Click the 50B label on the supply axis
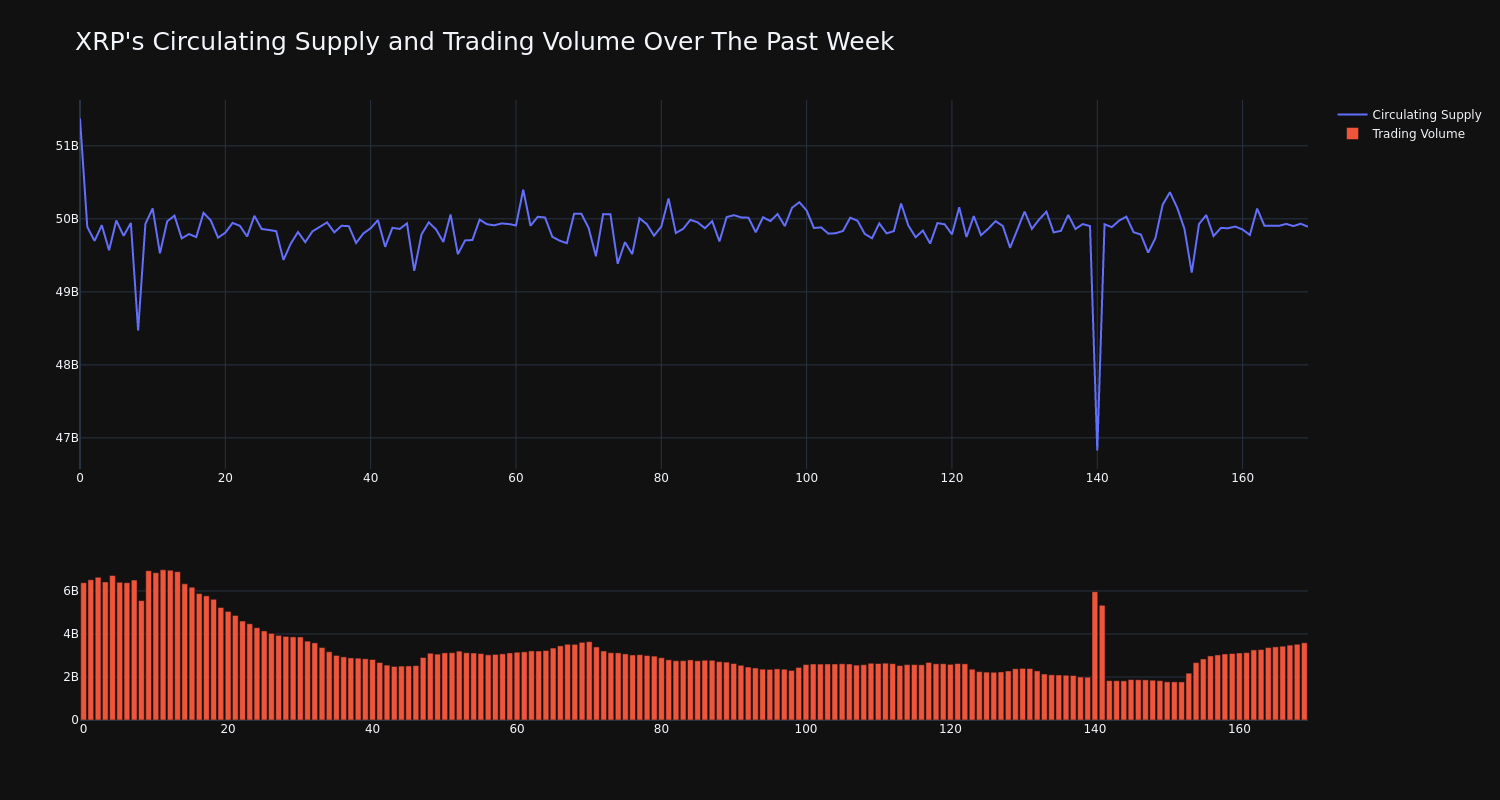The width and height of the screenshot is (1500, 800). click(x=67, y=219)
